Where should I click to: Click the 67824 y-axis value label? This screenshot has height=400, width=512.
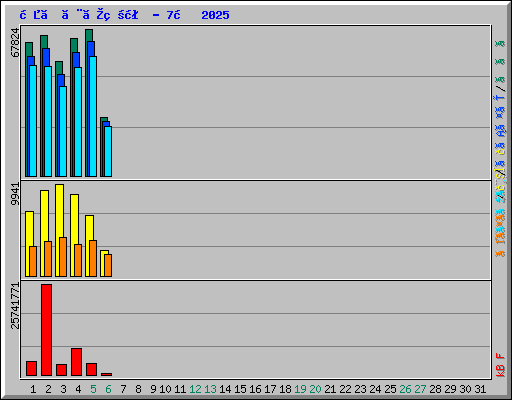click(15, 43)
